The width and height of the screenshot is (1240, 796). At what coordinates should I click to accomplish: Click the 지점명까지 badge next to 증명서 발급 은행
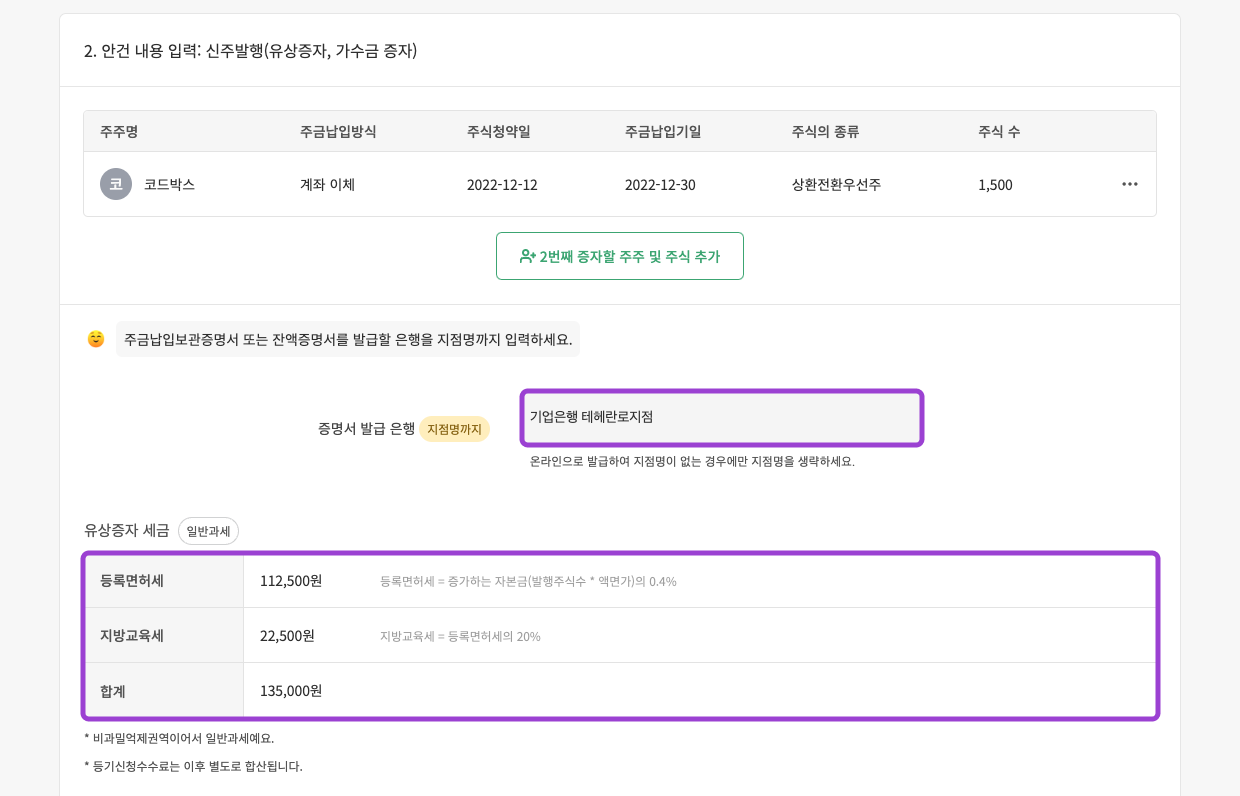[454, 429]
